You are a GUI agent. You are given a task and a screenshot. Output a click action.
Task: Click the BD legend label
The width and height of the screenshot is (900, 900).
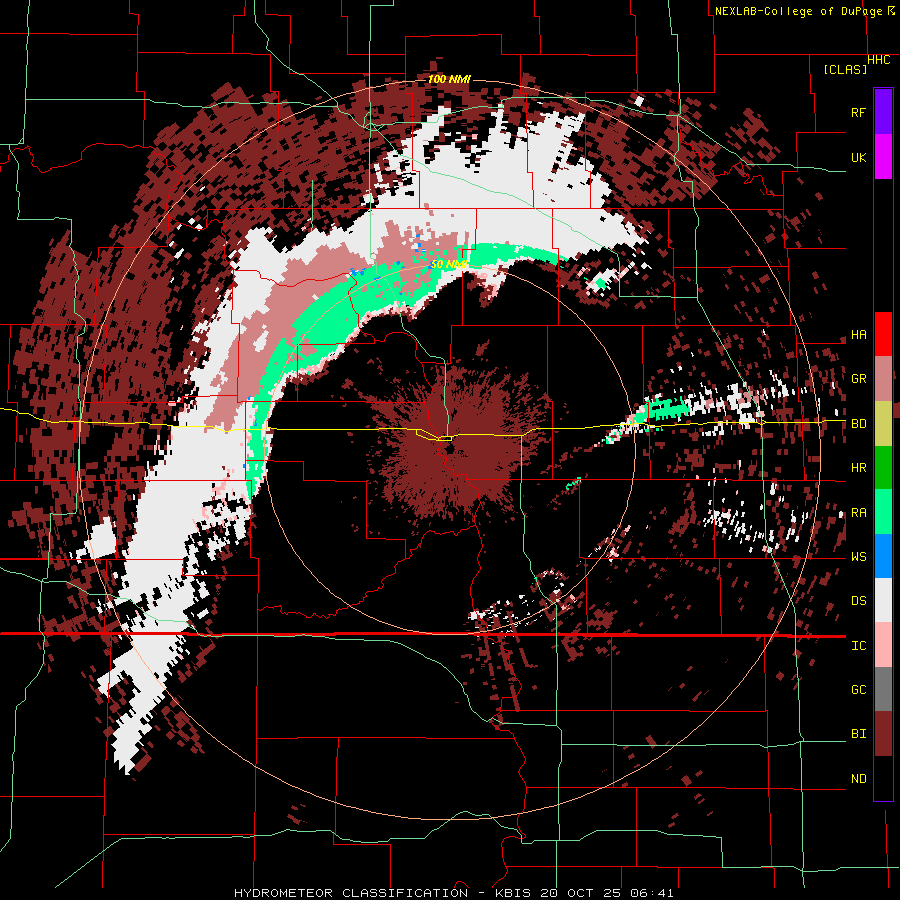click(x=858, y=424)
